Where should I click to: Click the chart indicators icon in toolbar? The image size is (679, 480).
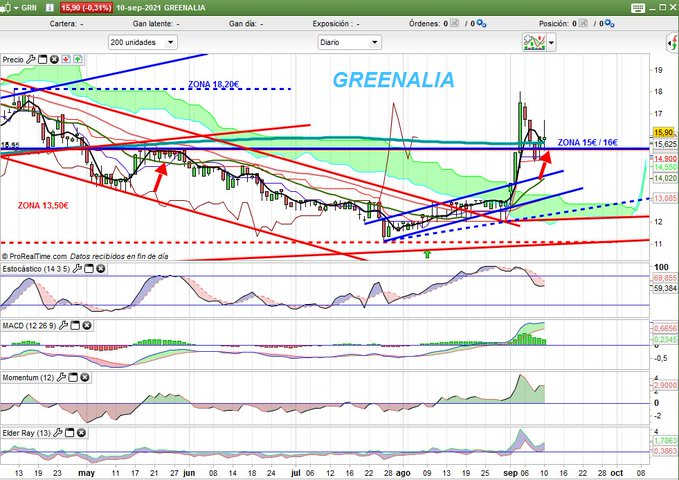click(x=534, y=42)
